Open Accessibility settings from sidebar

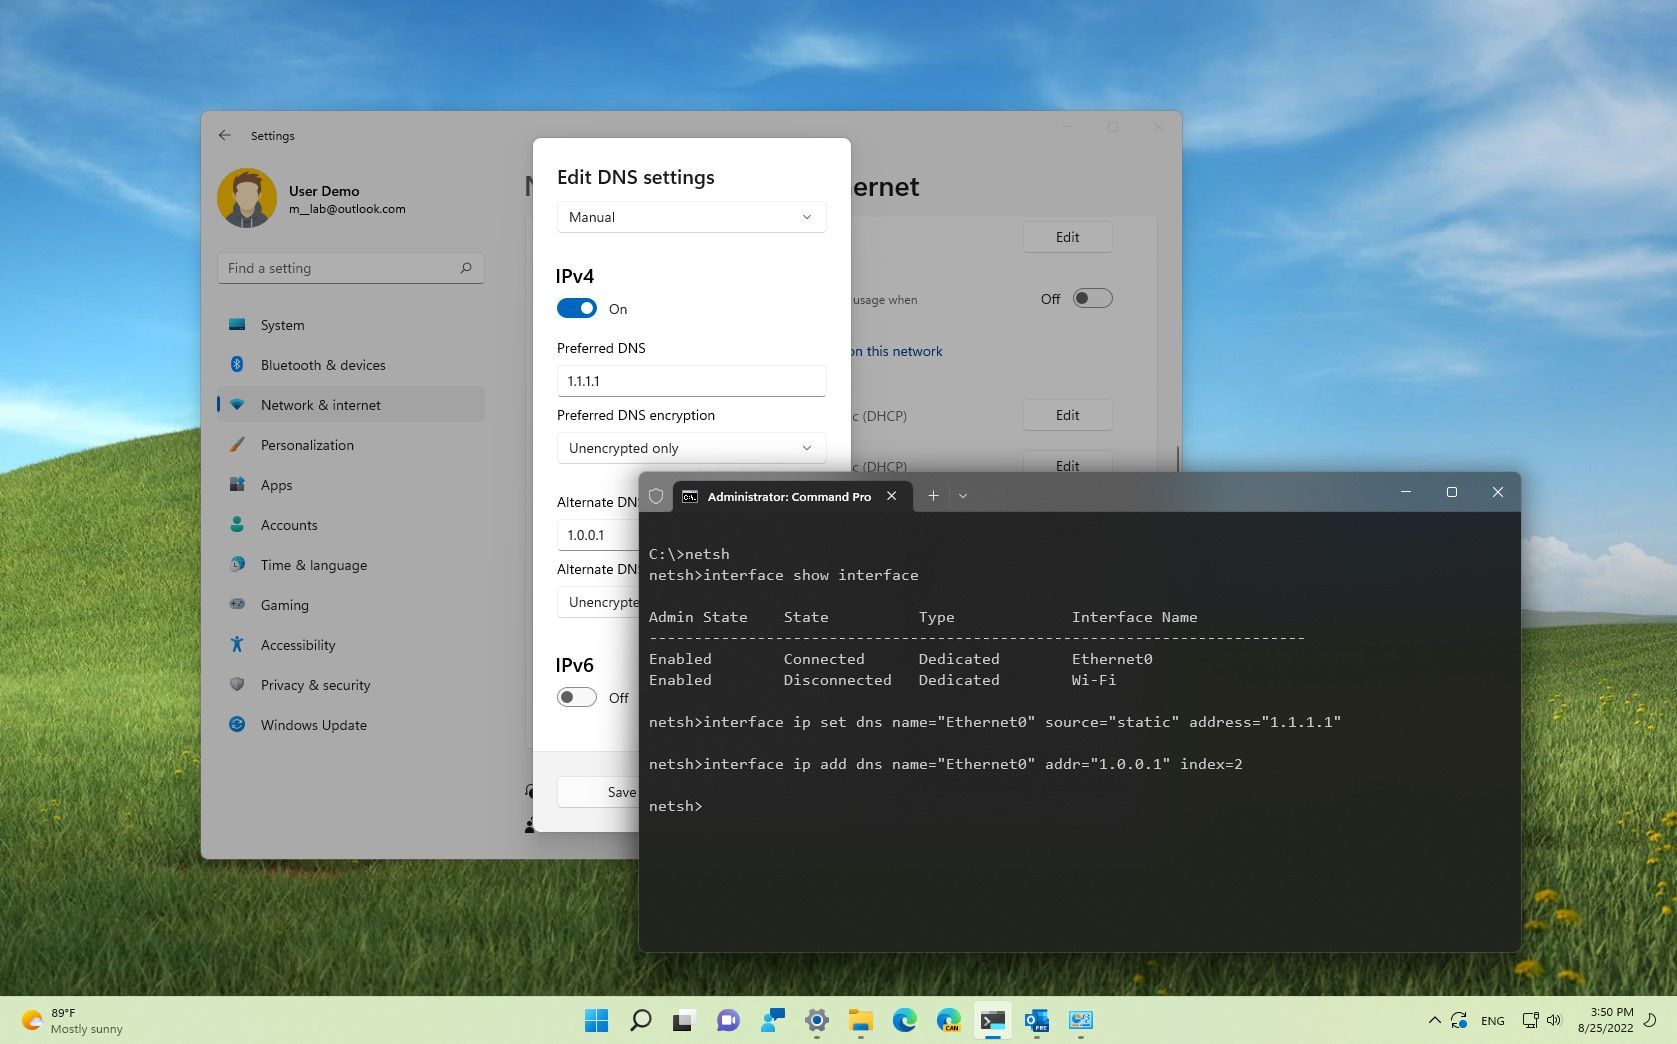pos(297,645)
